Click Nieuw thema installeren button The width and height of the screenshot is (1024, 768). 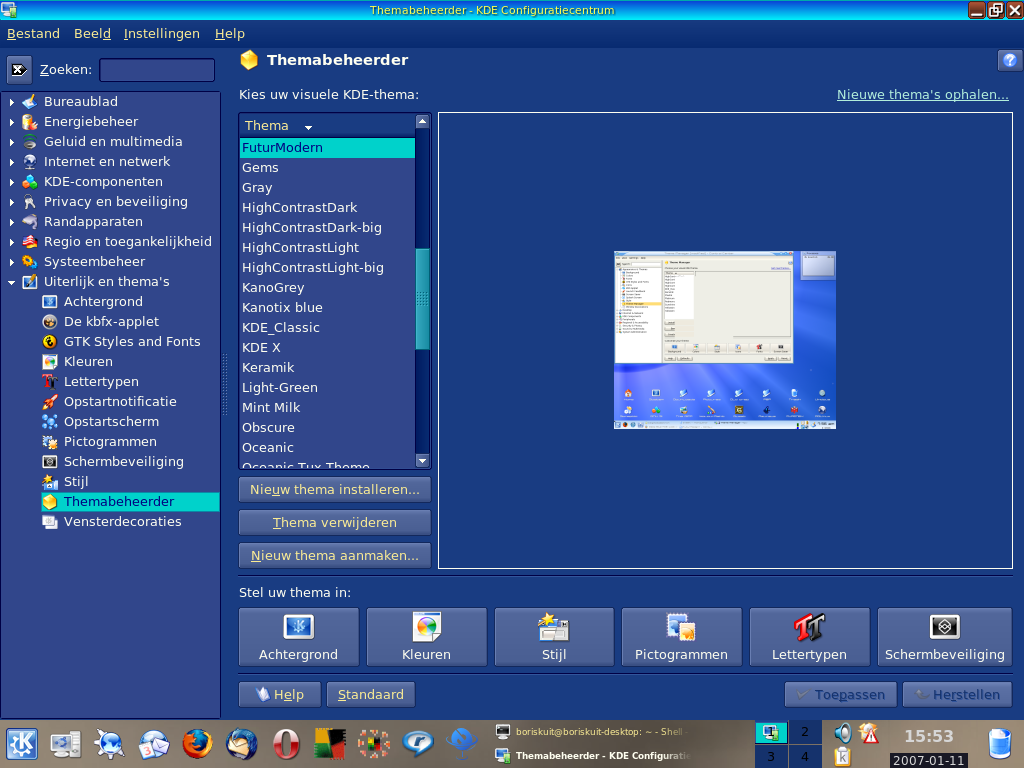pos(334,490)
